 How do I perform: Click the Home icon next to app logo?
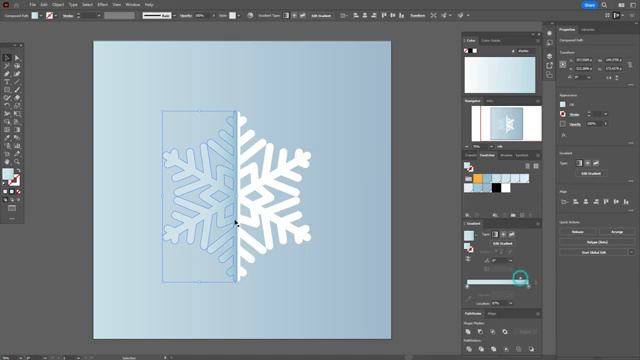coord(16,5)
